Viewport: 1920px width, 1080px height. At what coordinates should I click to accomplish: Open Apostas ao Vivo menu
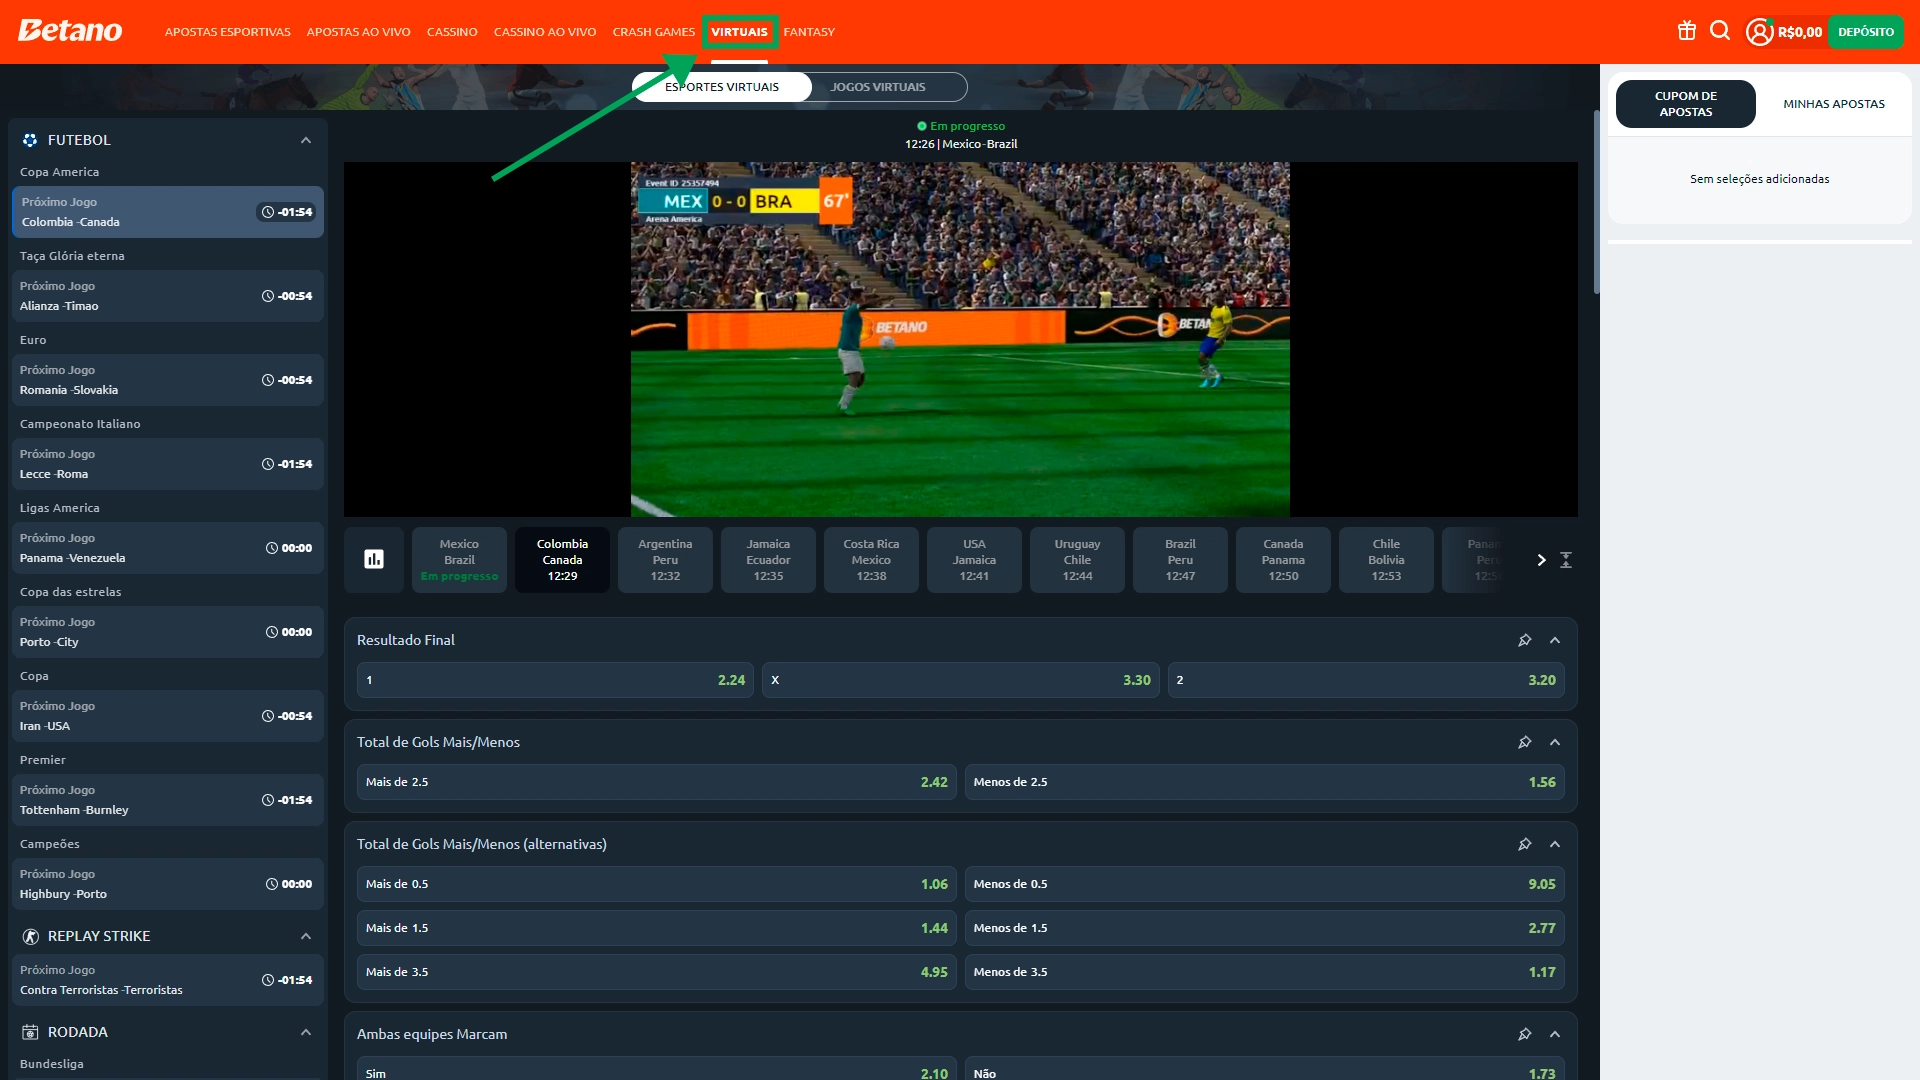(x=359, y=32)
